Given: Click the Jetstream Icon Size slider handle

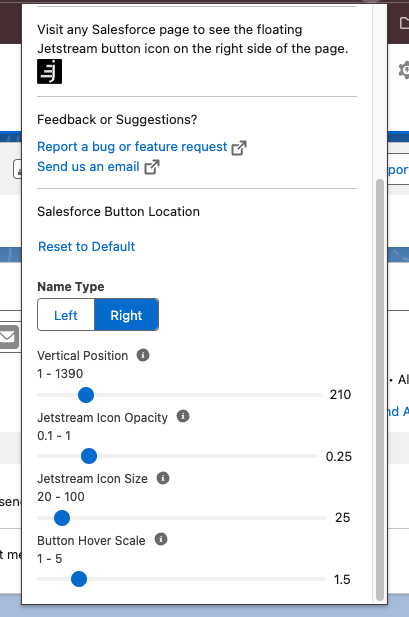Looking at the screenshot, I should 62,518.
